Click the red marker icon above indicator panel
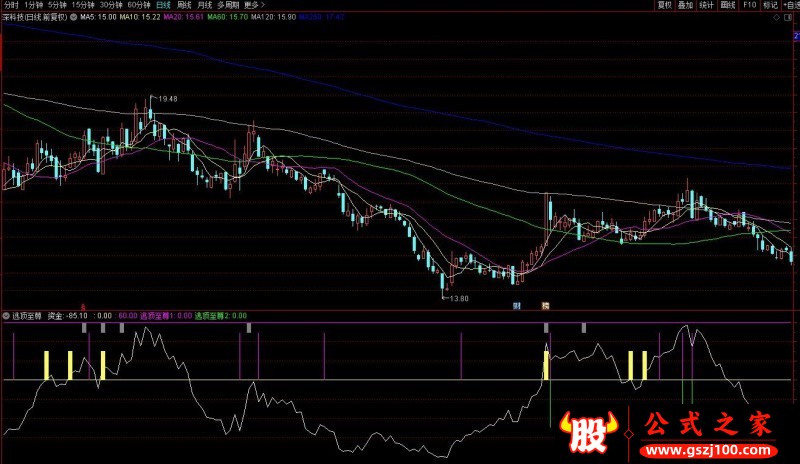This screenshot has height=464, width=800. (x=83, y=306)
